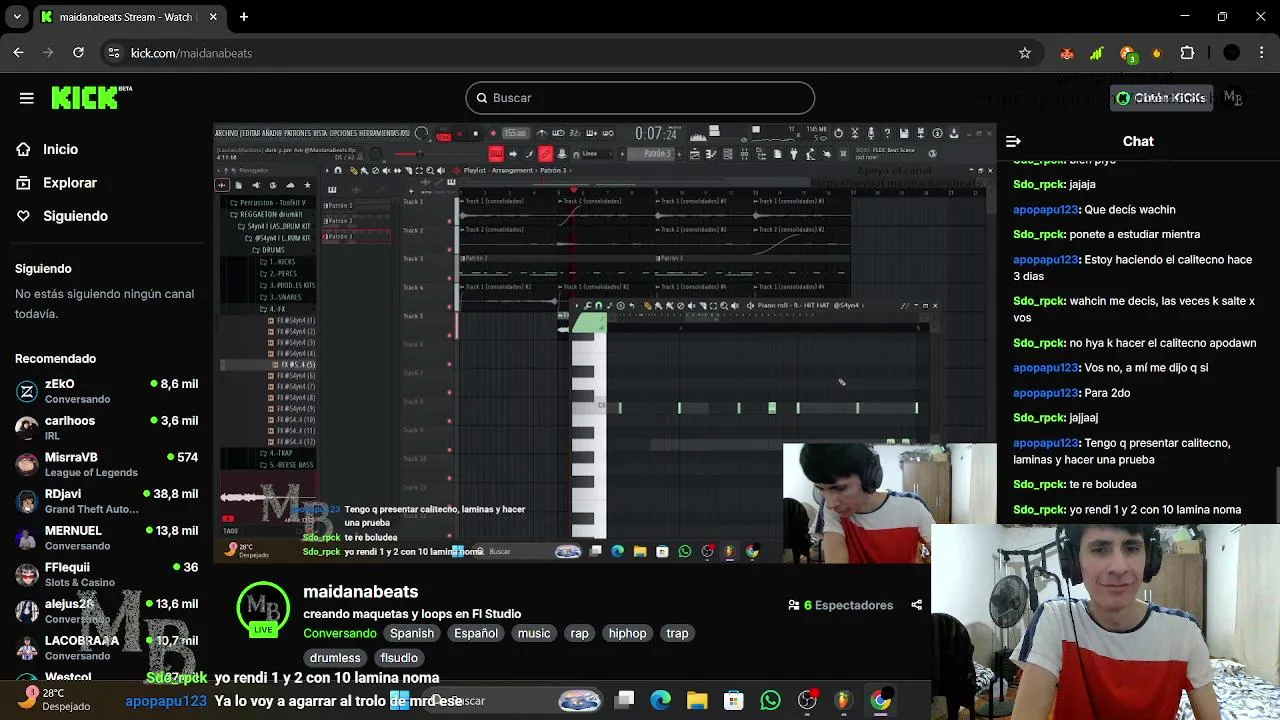Click Task View icon in the bottom taskbar
This screenshot has width=1280, height=720.
(625, 701)
